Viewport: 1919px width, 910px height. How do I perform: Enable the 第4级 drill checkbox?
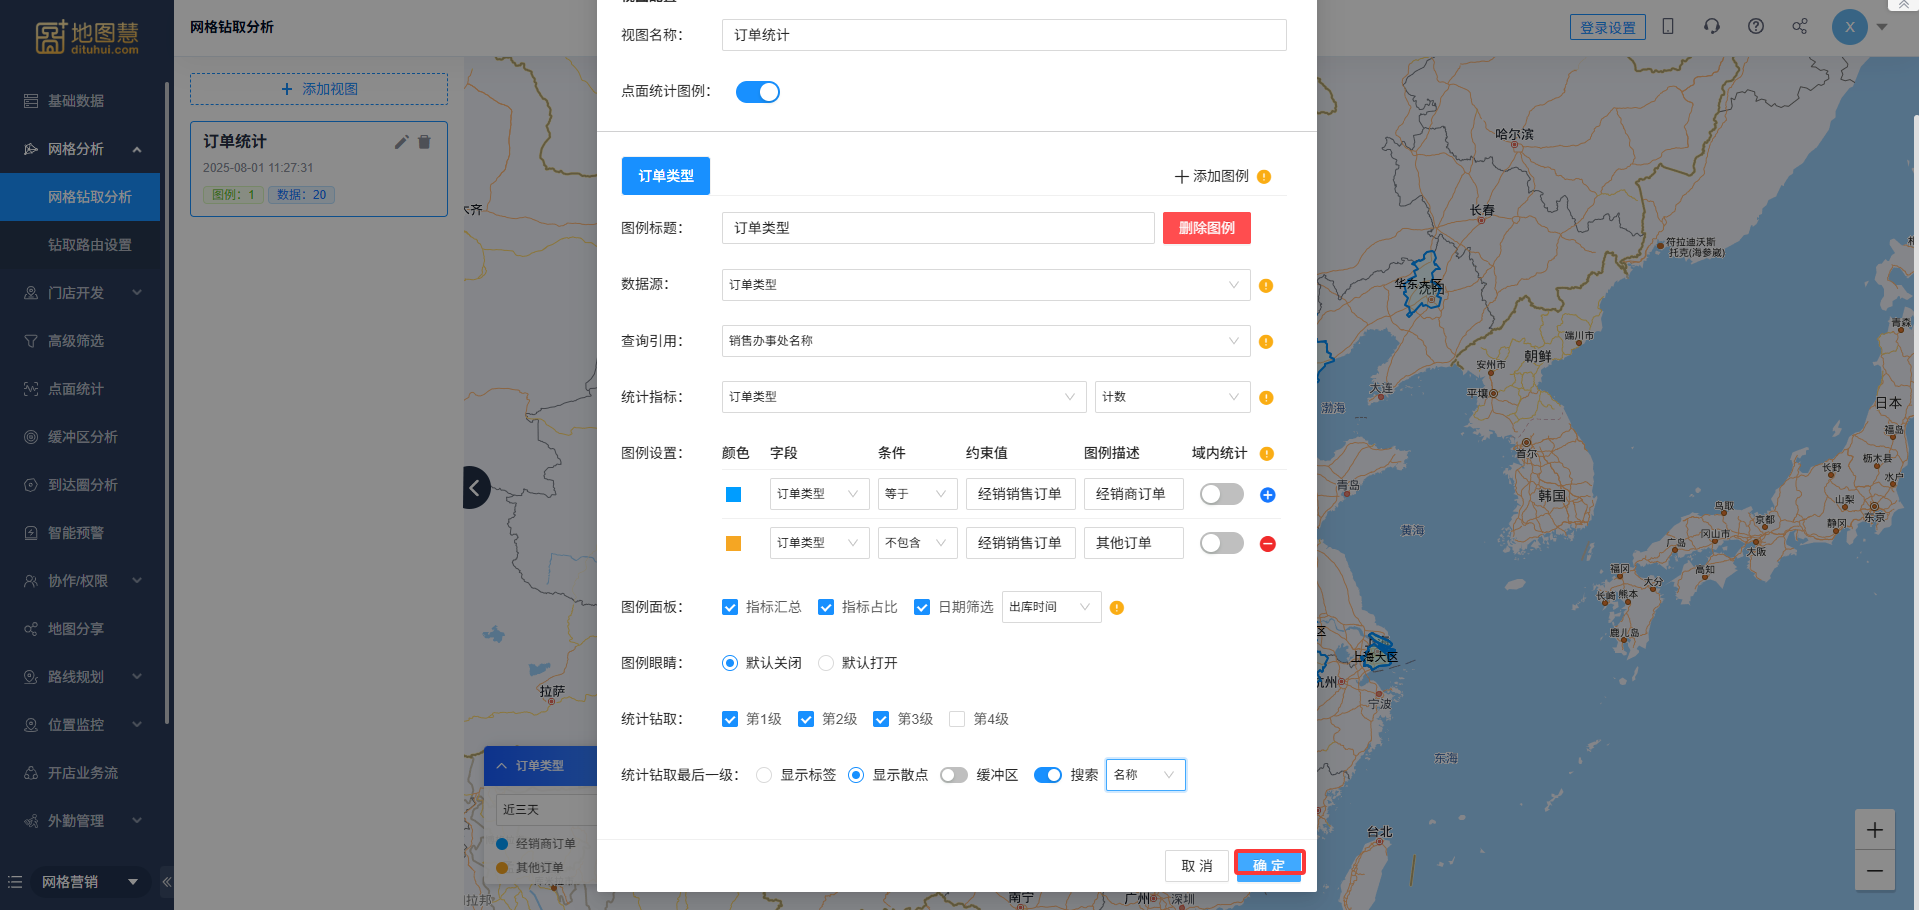pyautogui.click(x=957, y=719)
